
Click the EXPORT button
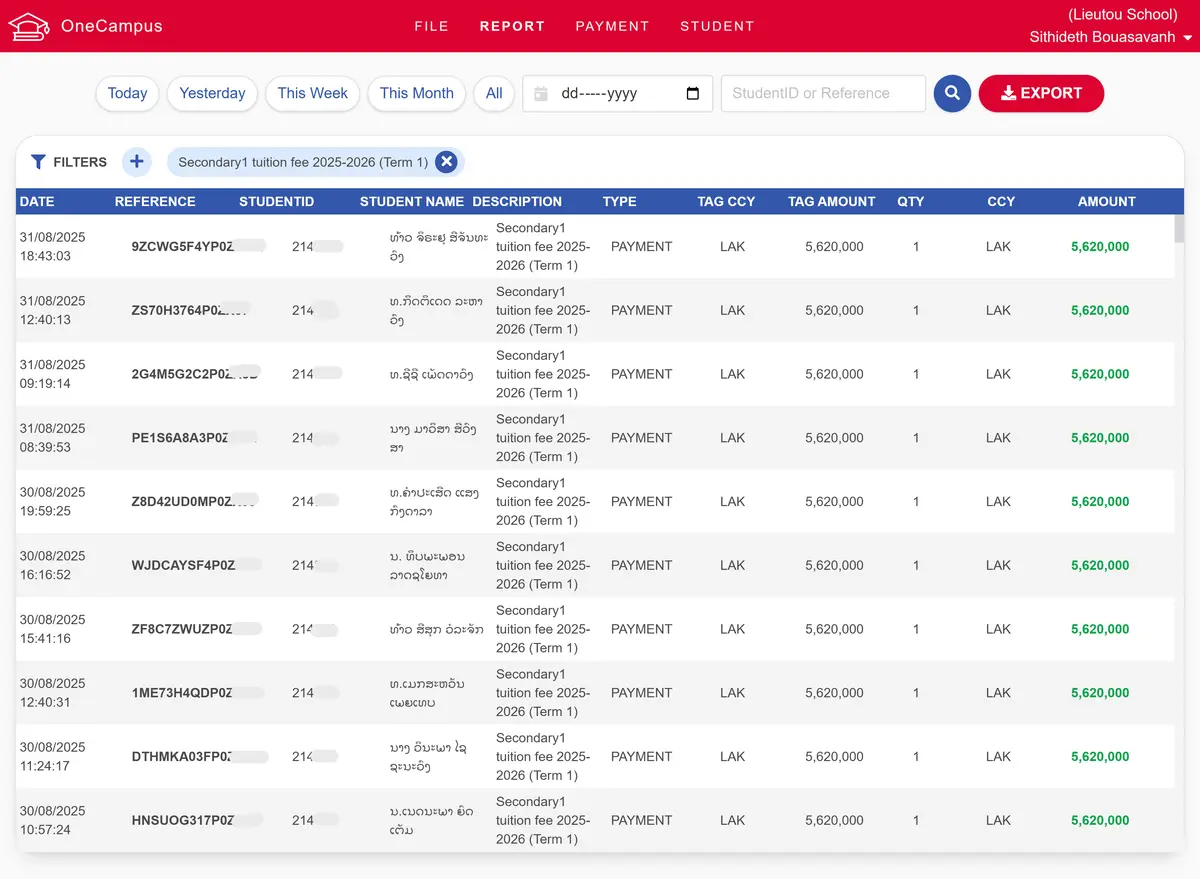coord(1041,93)
